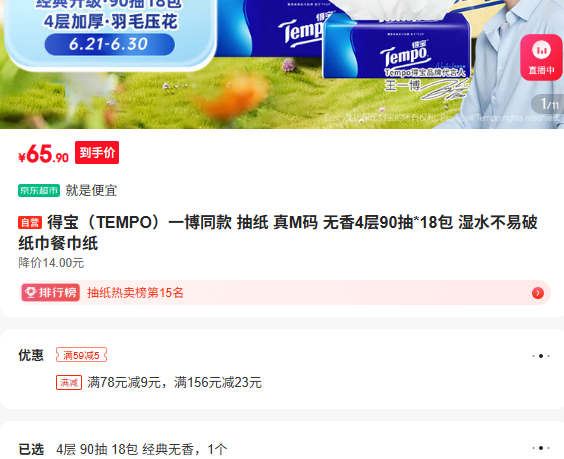Click 满78元减9元 discount text
Screen dimensions: 564x459
124,382
